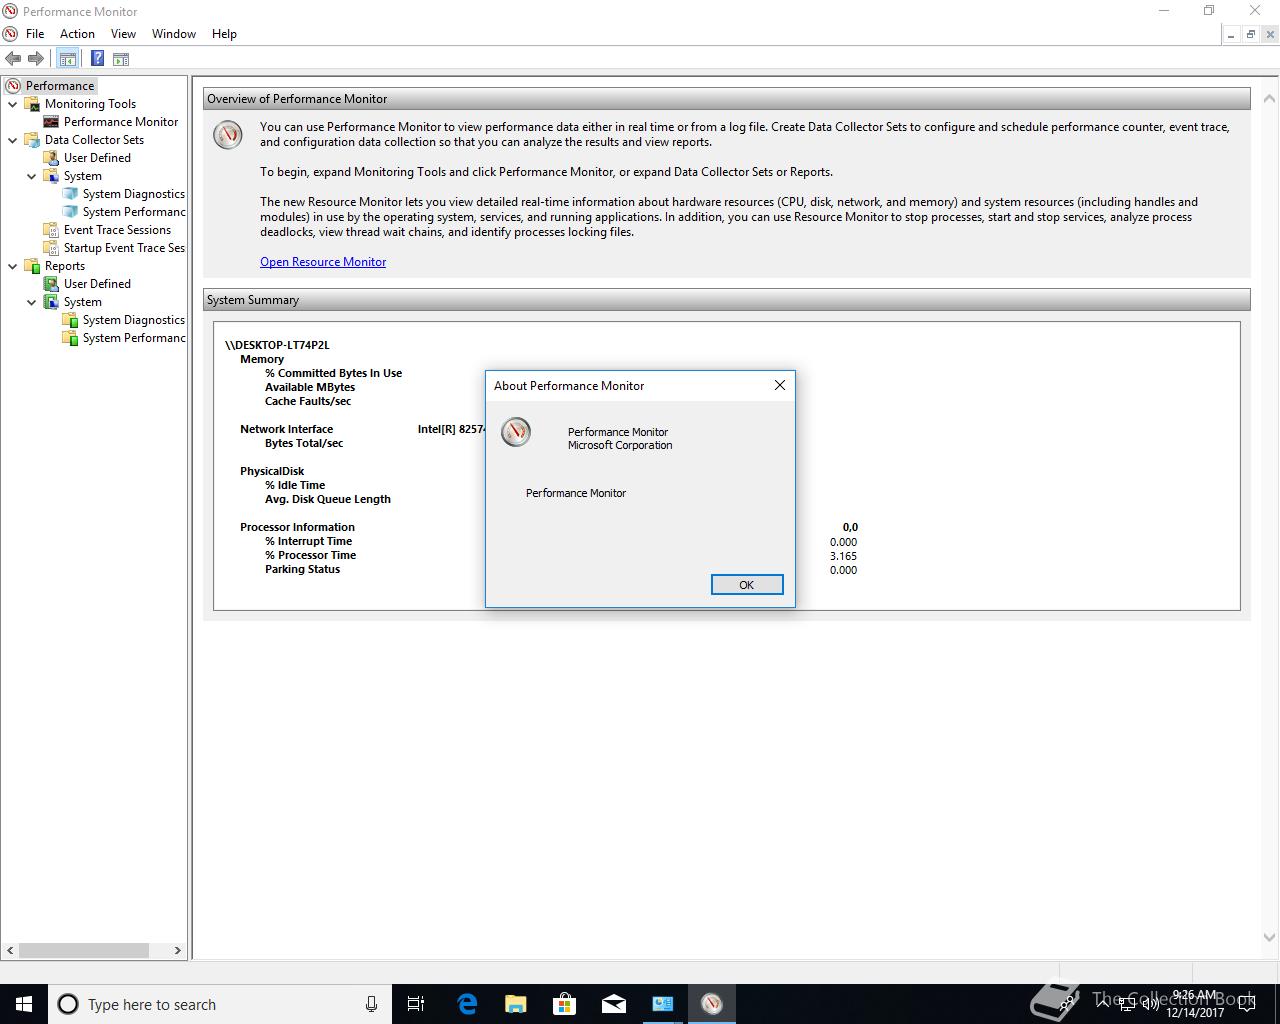Click the Forward arrow toolbar button

(36, 59)
